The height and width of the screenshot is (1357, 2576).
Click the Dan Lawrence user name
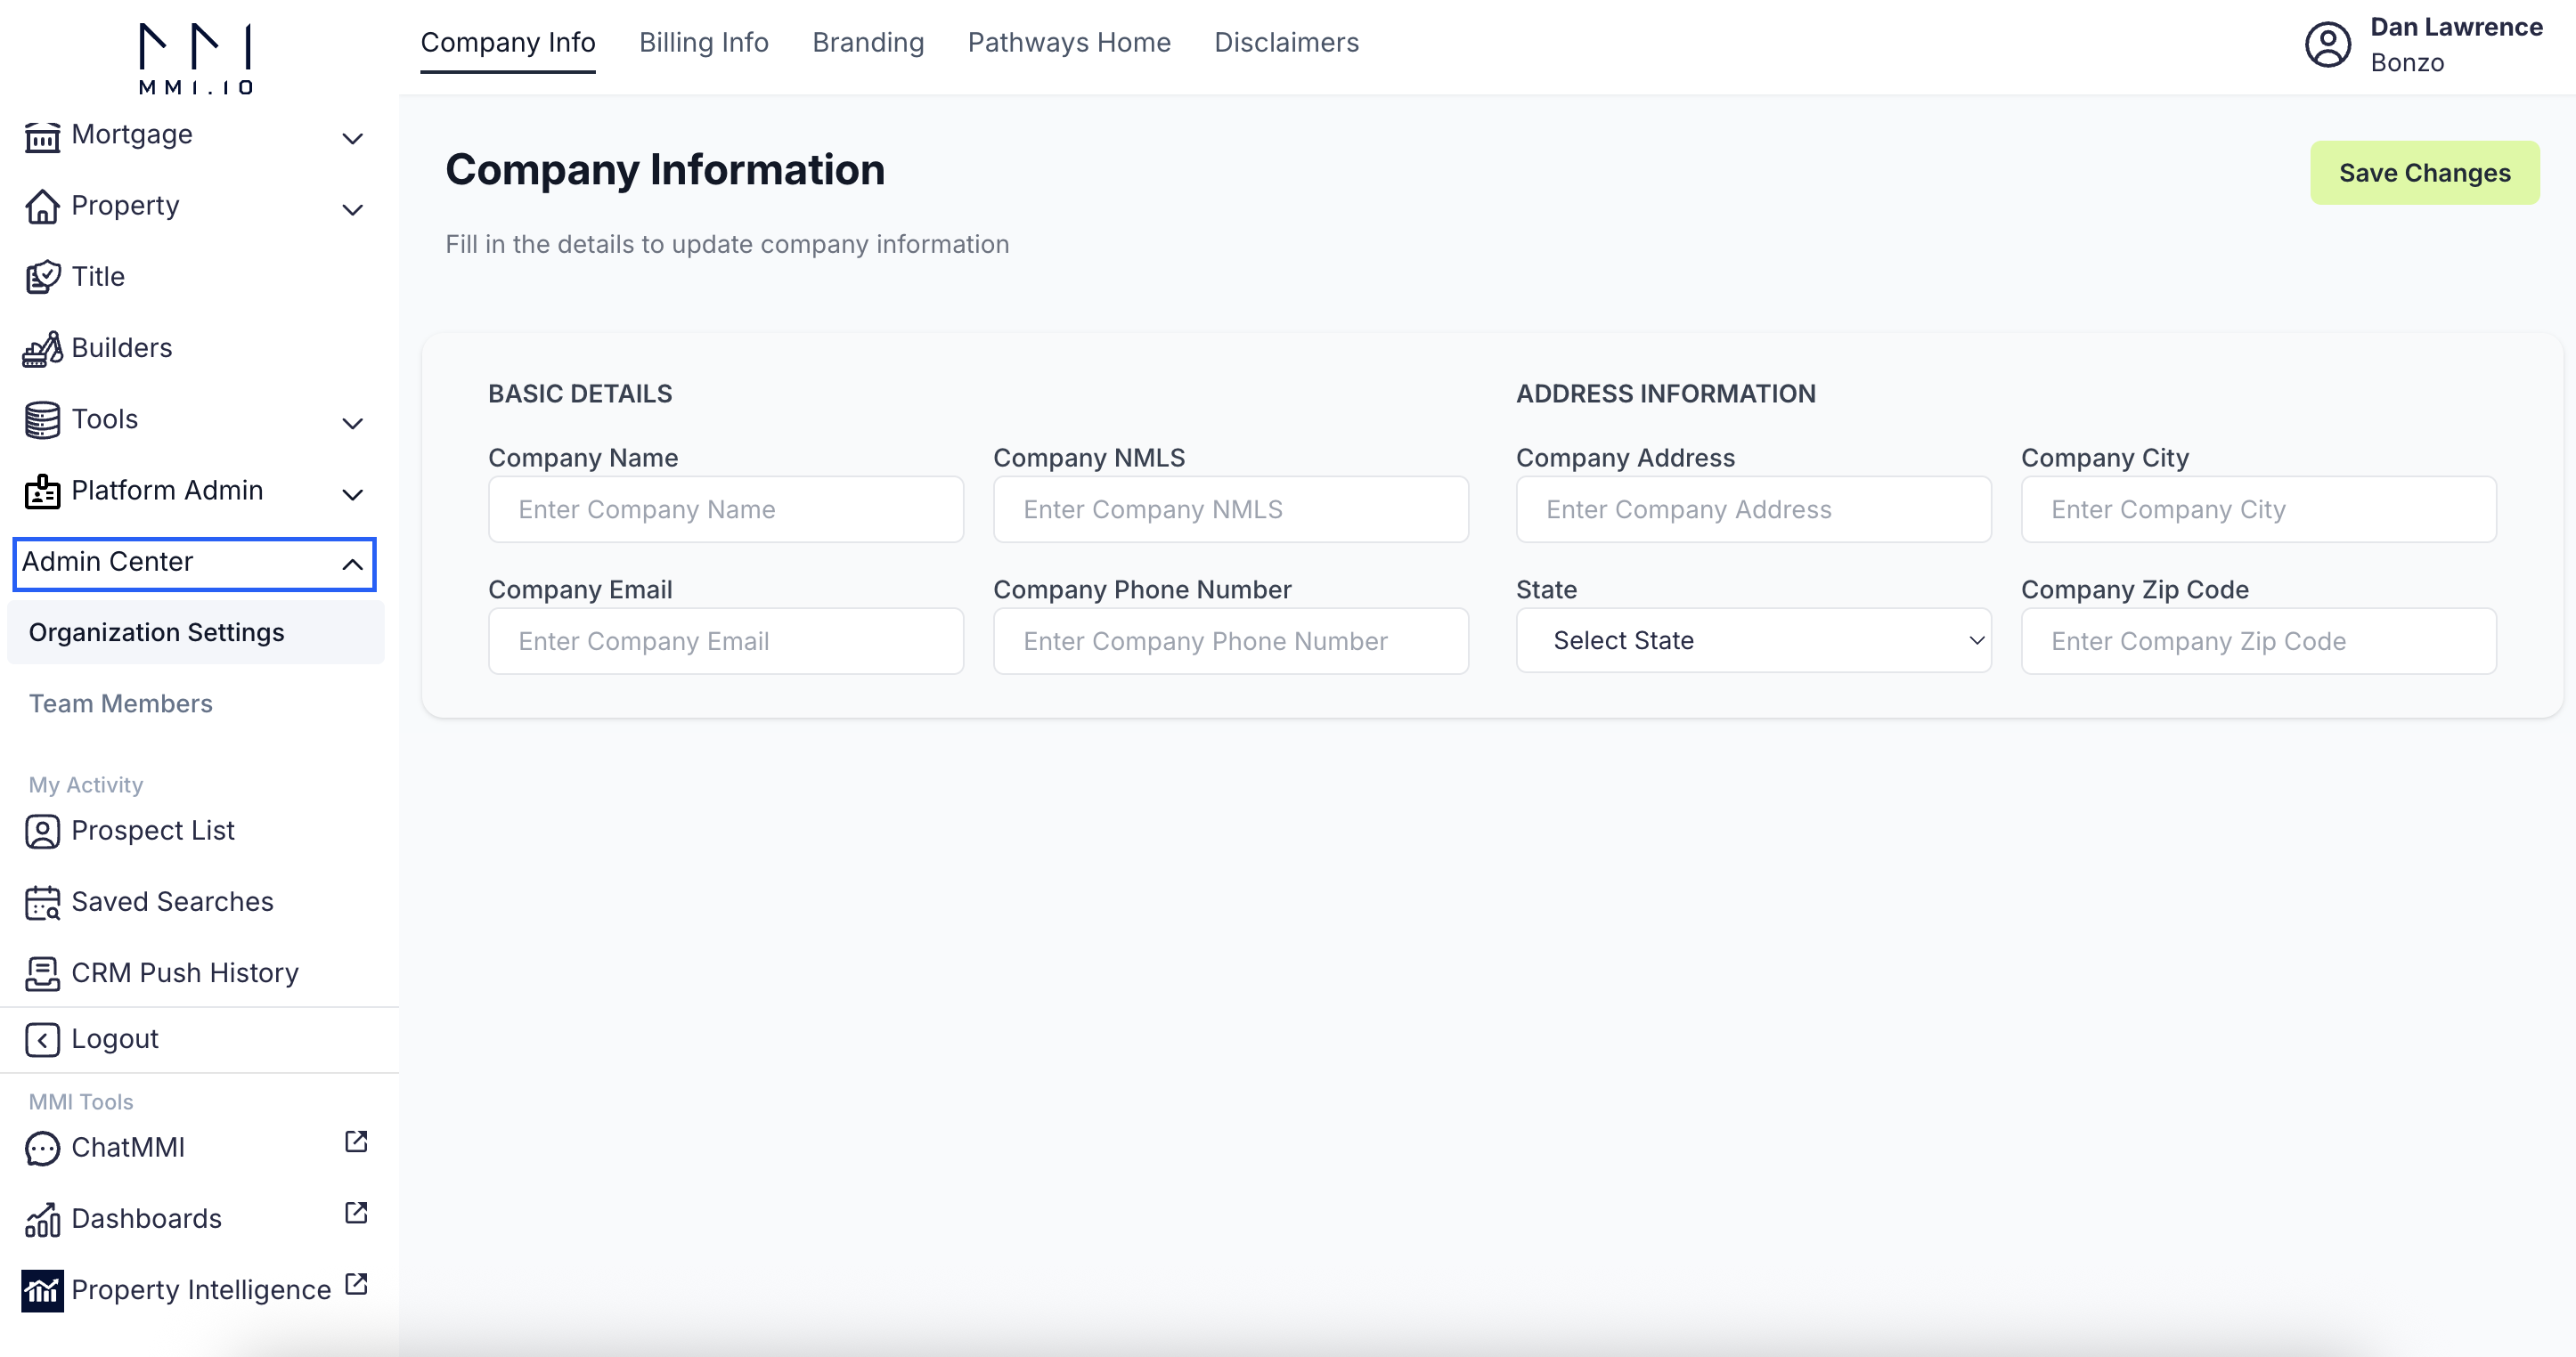point(2456,27)
